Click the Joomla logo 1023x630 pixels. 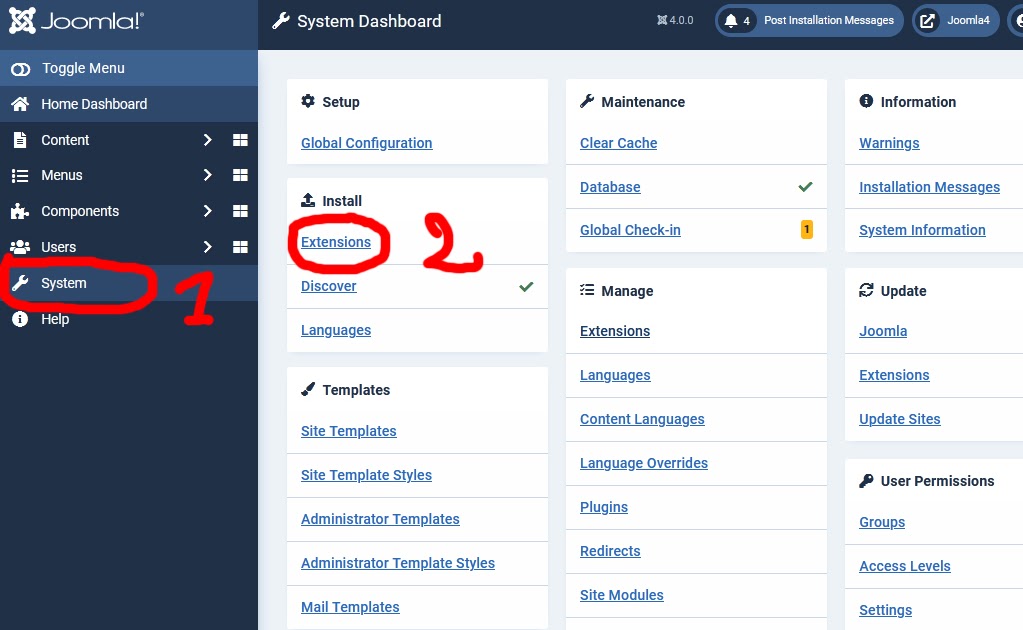(x=76, y=21)
